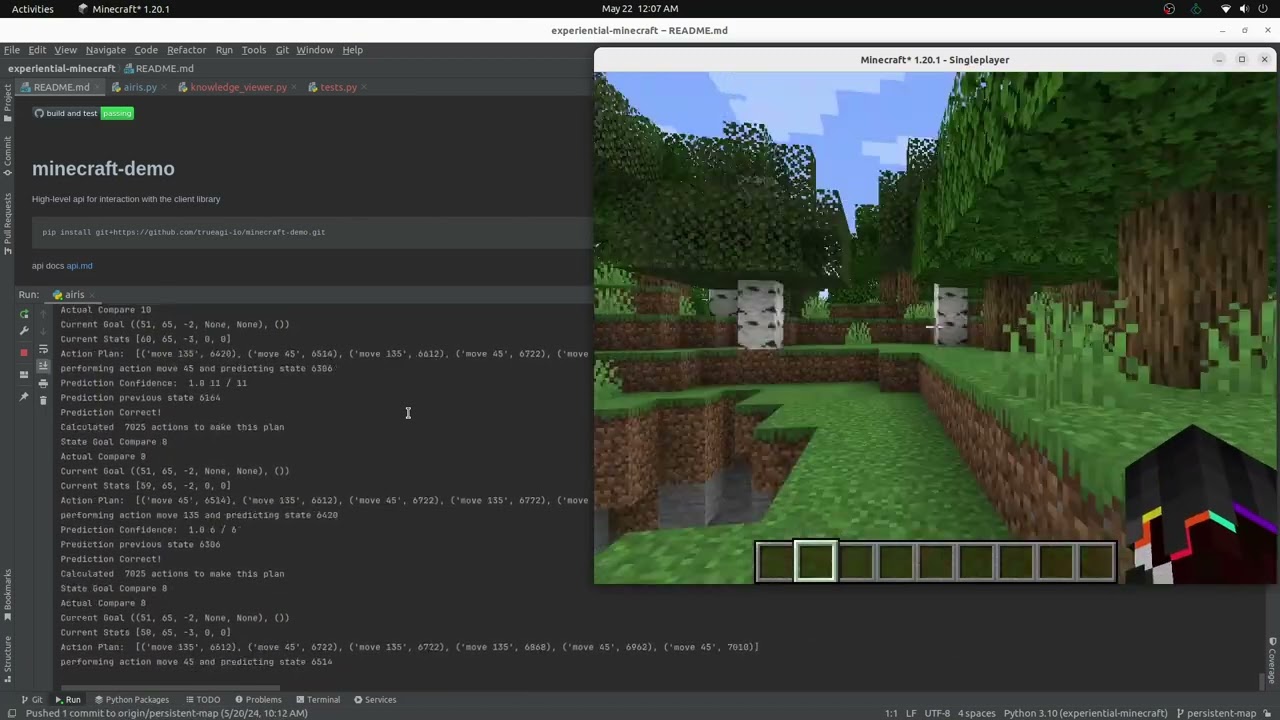1280x720 pixels.
Task: Close the airis run tab
Action: coord(93,295)
